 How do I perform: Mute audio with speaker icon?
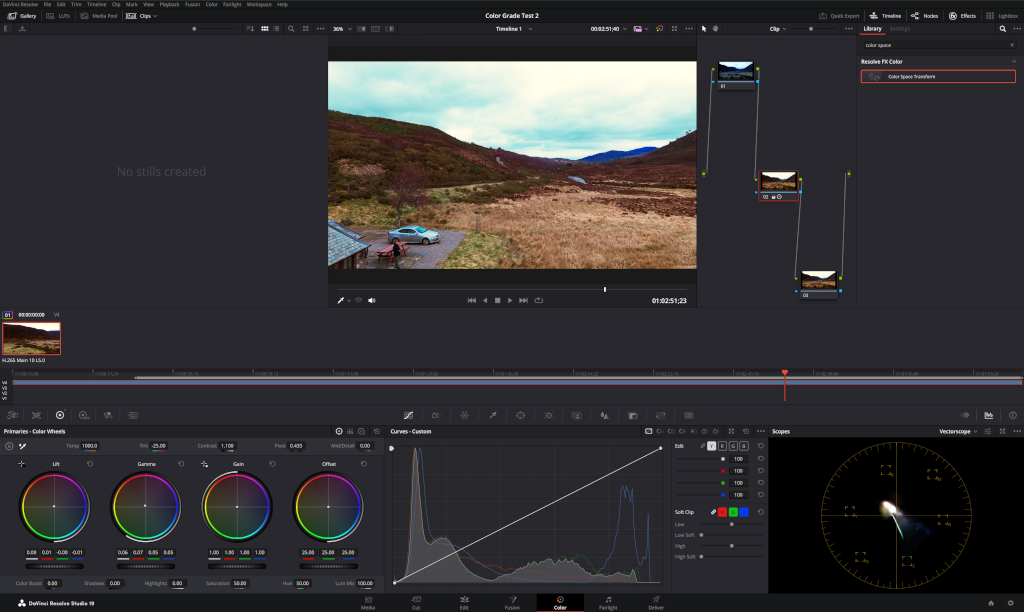(x=372, y=300)
